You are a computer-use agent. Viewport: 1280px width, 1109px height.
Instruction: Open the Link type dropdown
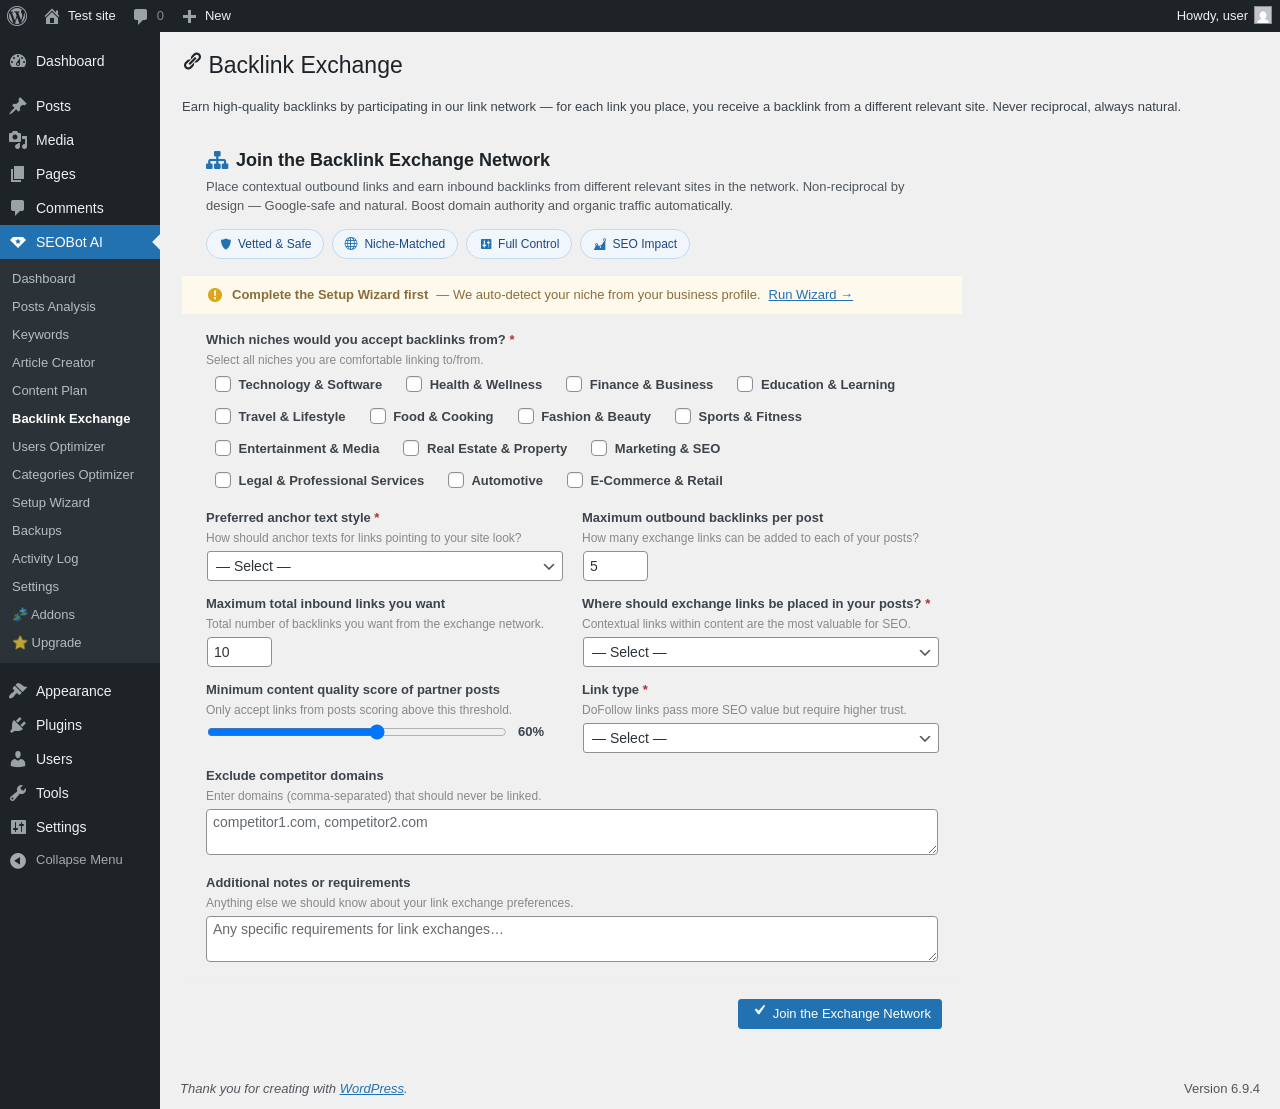(x=761, y=738)
